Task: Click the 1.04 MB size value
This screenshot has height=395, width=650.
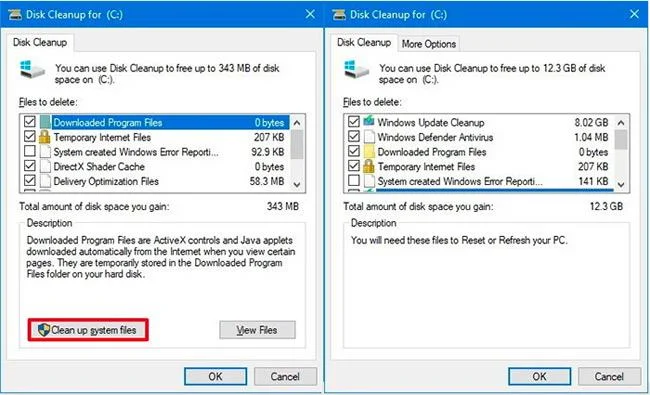Action: tap(591, 137)
